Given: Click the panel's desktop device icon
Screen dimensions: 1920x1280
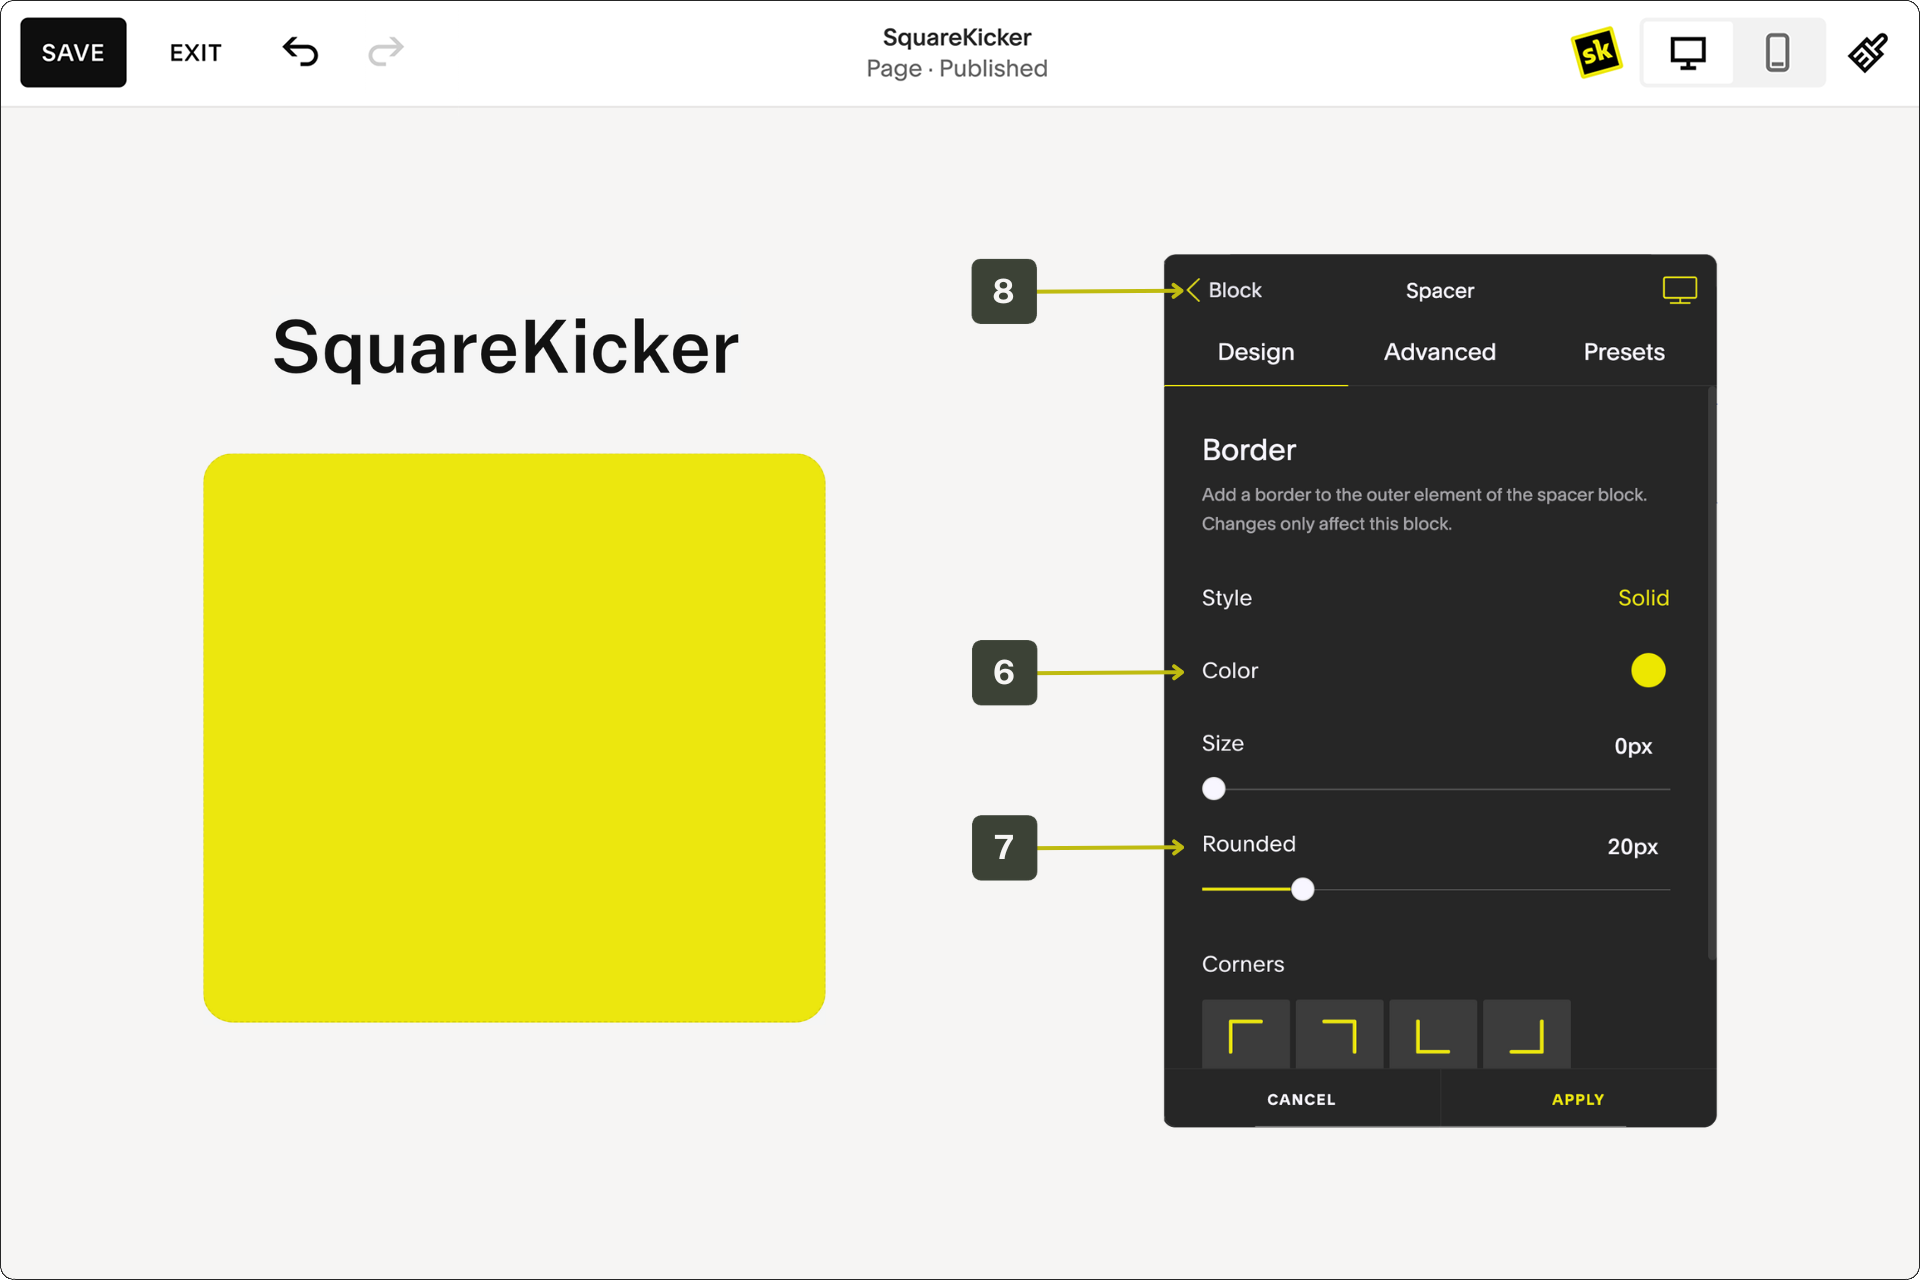Looking at the screenshot, I should point(1680,290).
